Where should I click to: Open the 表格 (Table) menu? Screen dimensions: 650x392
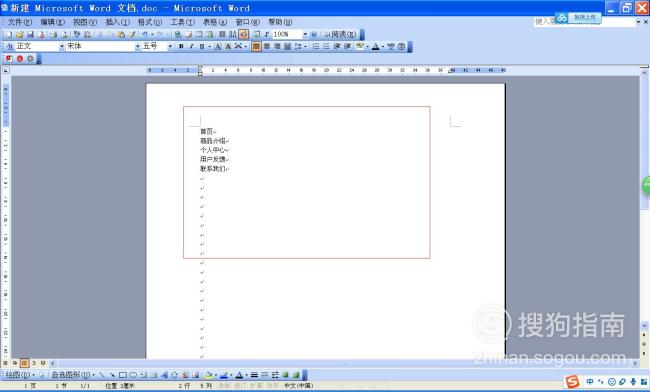coord(215,22)
